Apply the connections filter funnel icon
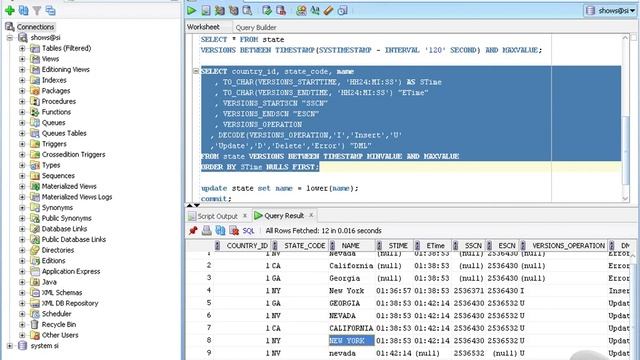640x360 pixels. tap(37, 11)
